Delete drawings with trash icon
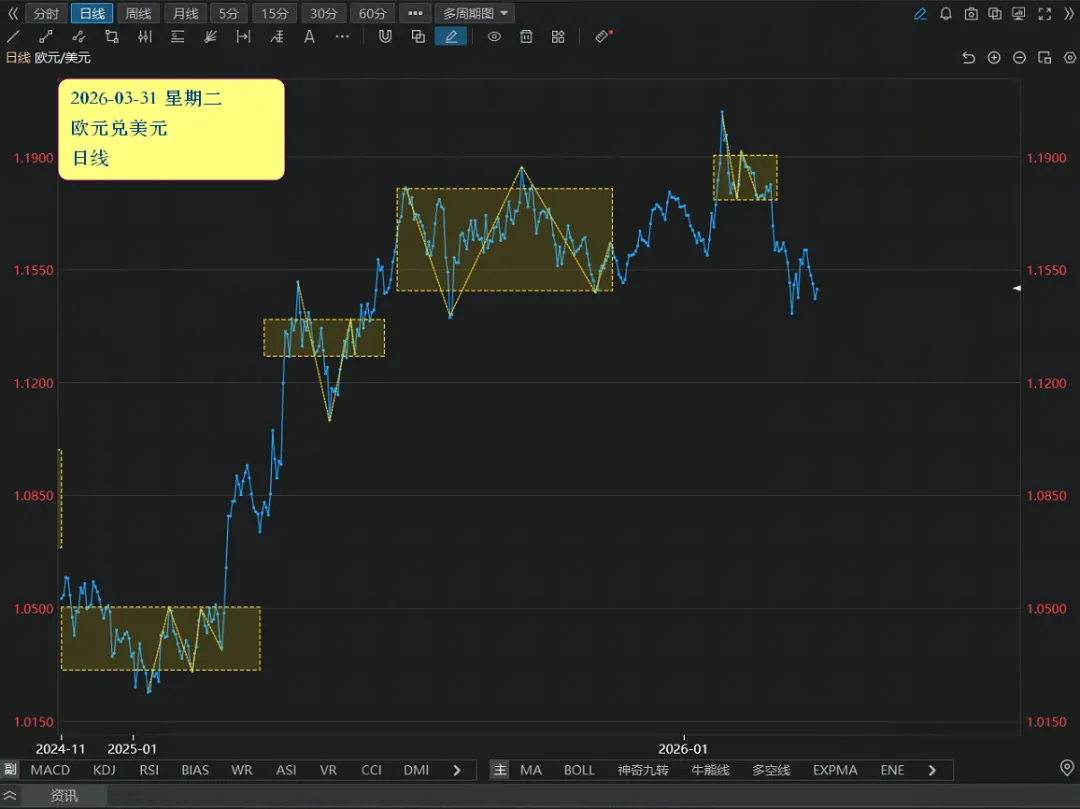 tap(526, 37)
